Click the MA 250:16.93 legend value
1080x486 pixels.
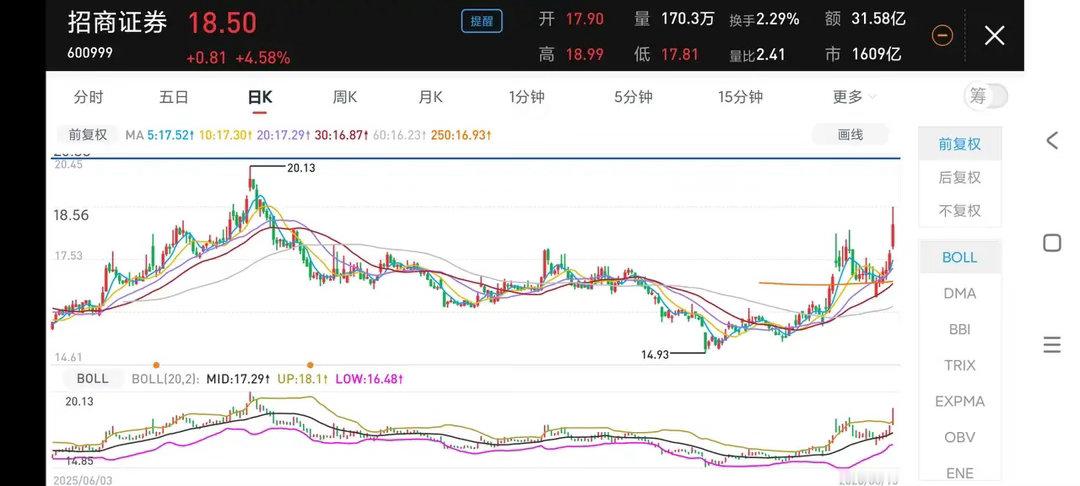pos(461,136)
